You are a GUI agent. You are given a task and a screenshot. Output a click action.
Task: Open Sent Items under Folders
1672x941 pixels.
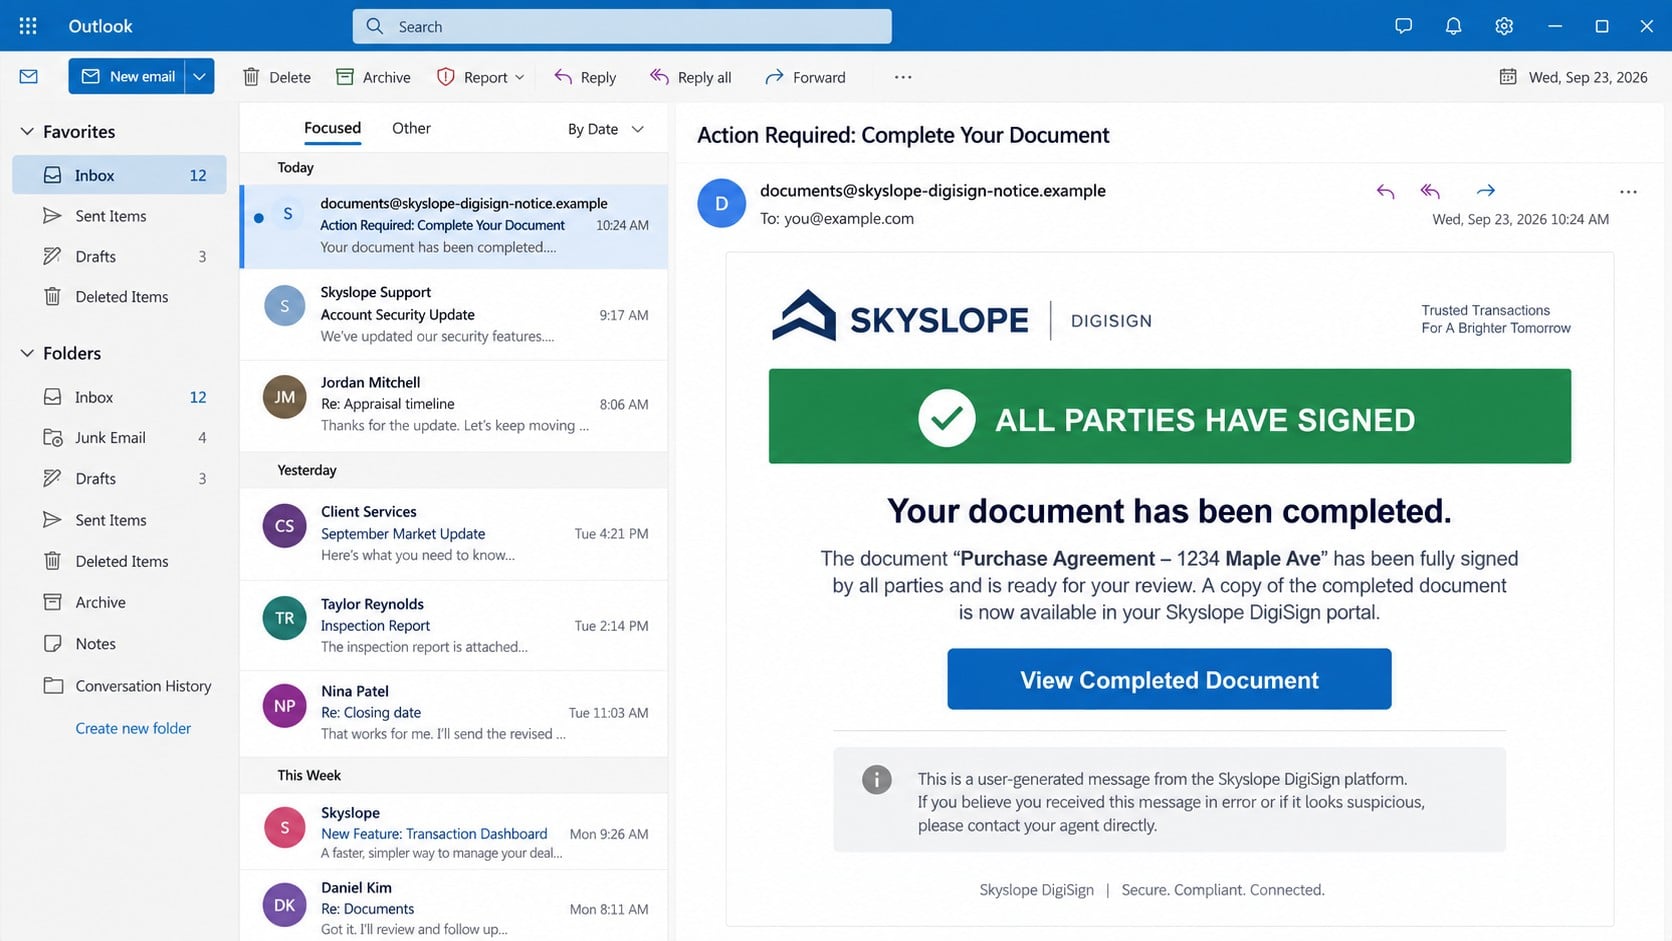(x=119, y=520)
